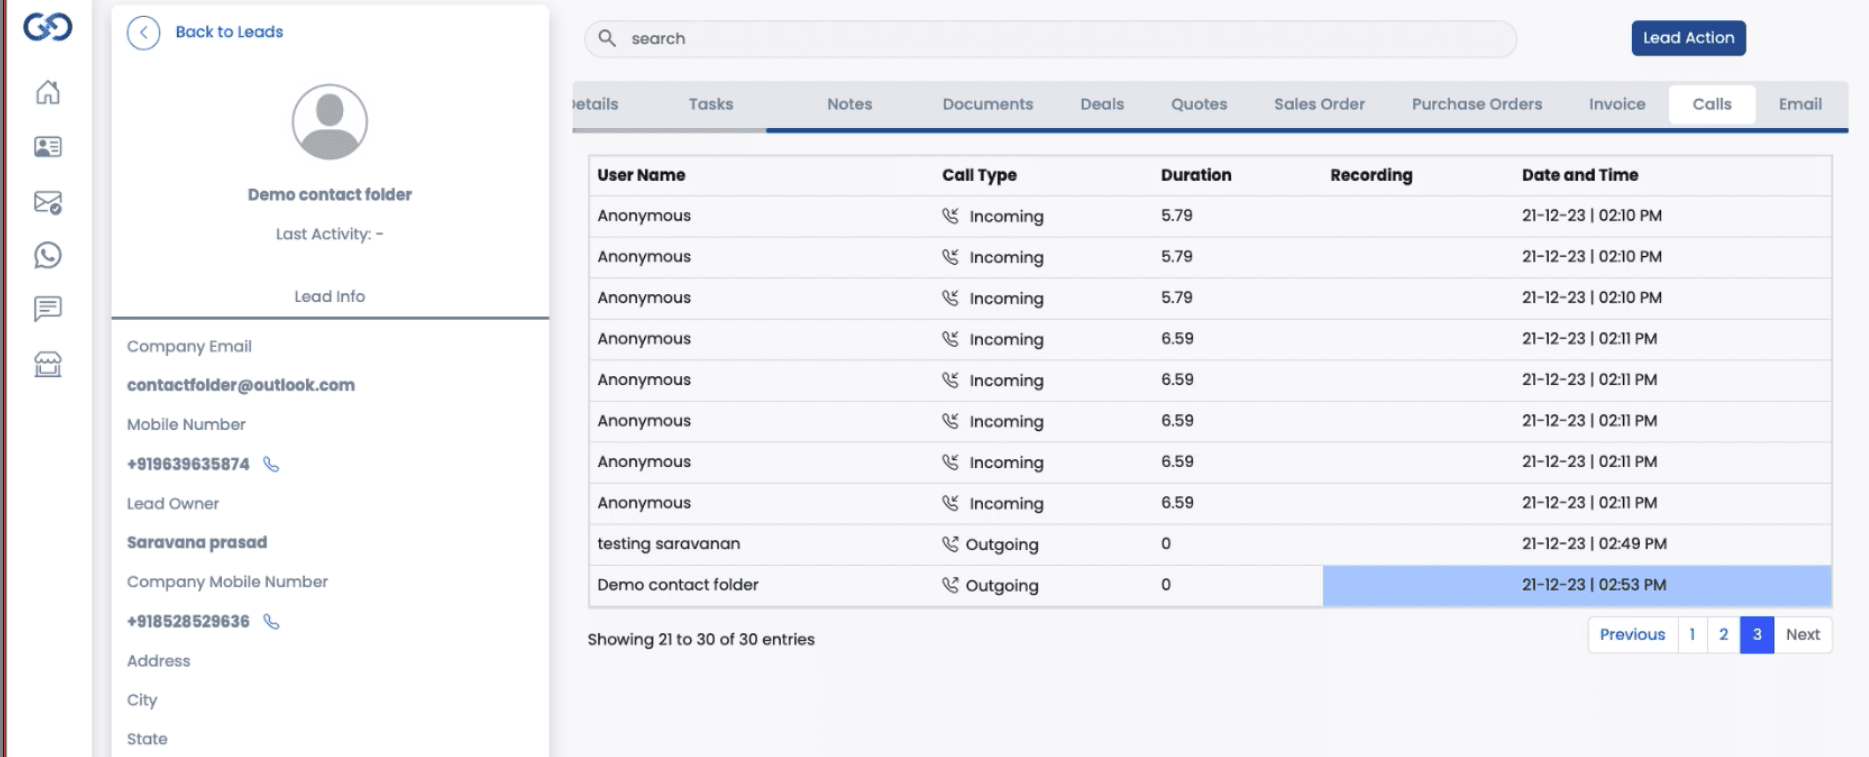
Task: Open the WhatsApp icon in sidebar
Action: 48,256
